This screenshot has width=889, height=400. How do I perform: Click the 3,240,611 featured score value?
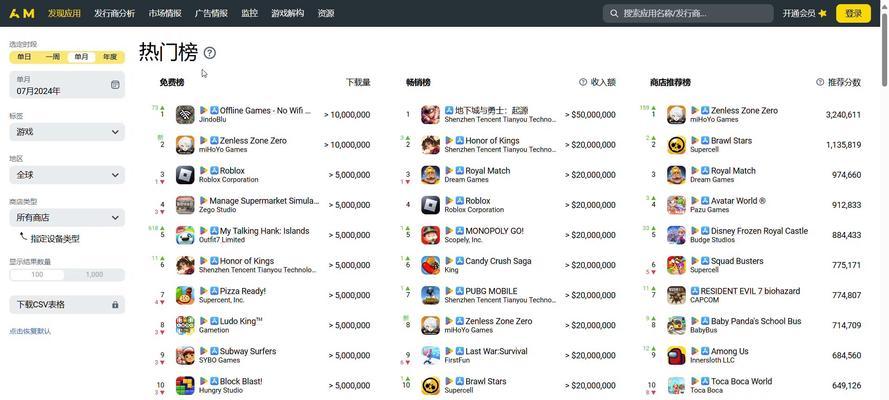click(843, 114)
